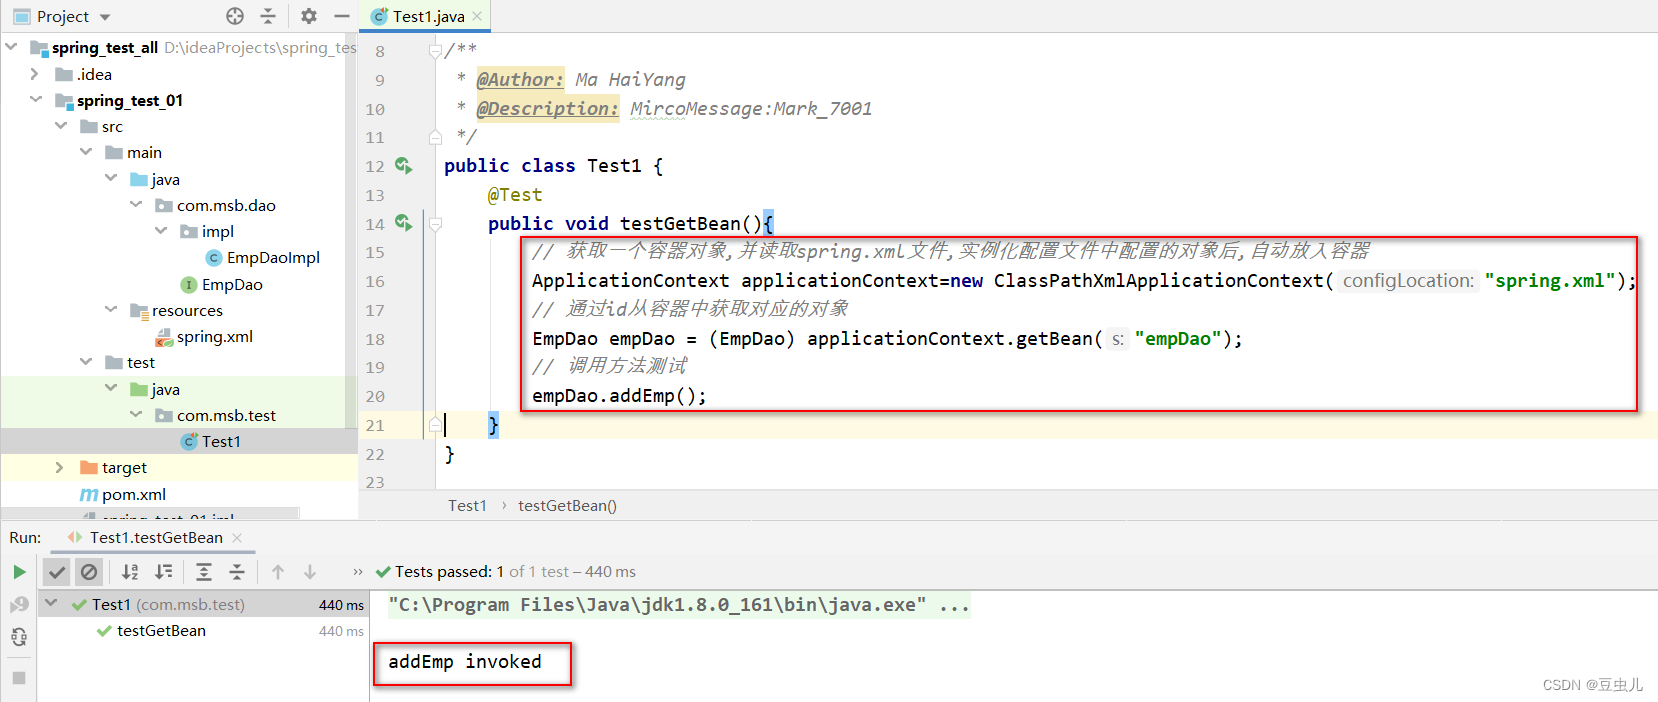Click testGetBean() in the breadcrumb bar
Viewport: 1658px width, 702px height.
pyautogui.click(x=567, y=506)
